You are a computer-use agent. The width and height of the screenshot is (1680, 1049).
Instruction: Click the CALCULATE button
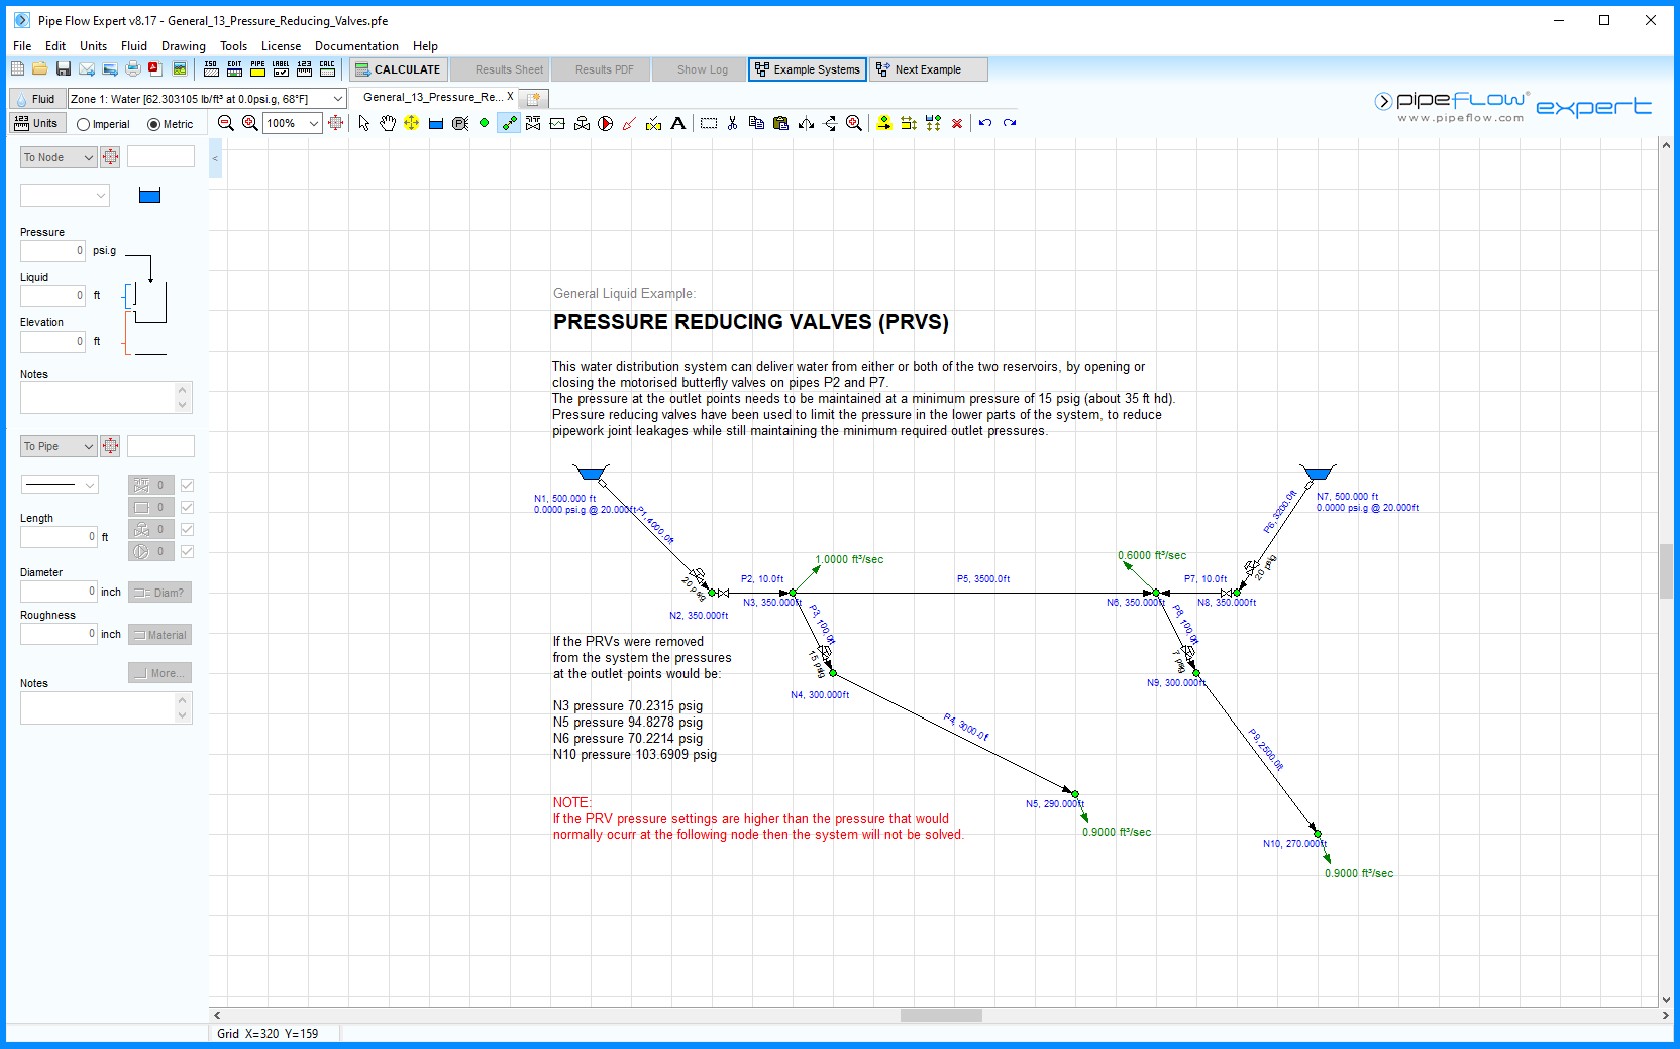(397, 70)
